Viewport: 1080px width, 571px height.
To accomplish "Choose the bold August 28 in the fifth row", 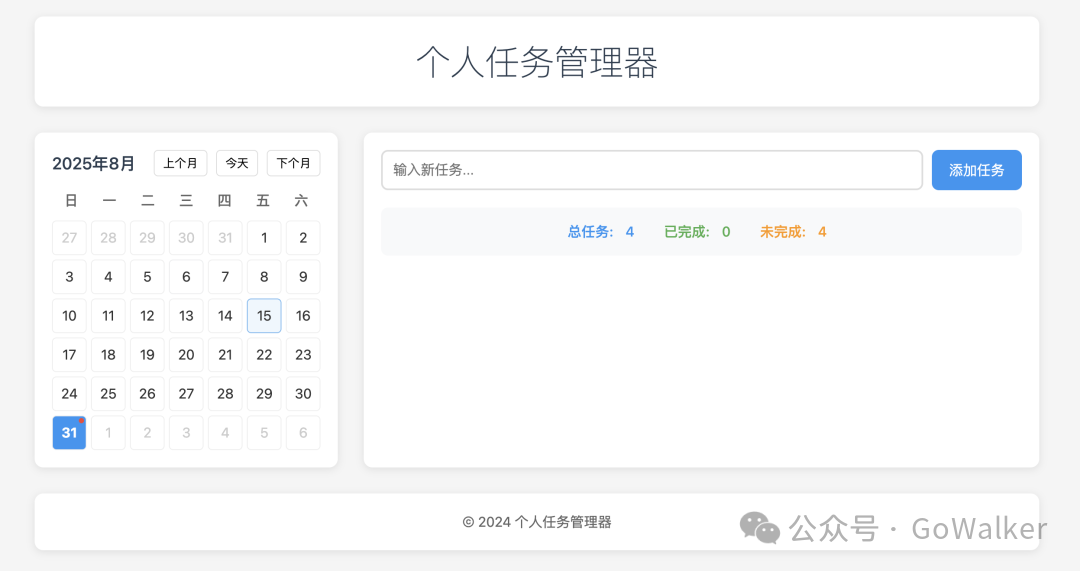I will [225, 393].
